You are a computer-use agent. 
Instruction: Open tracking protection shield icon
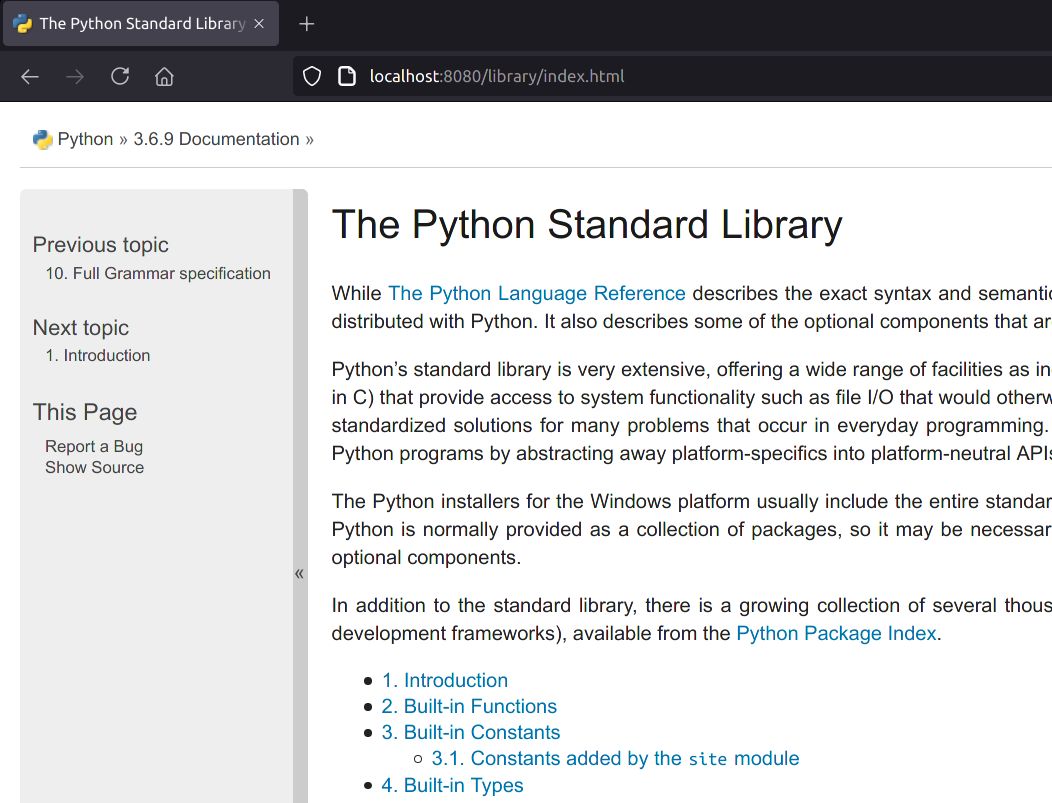tap(312, 76)
